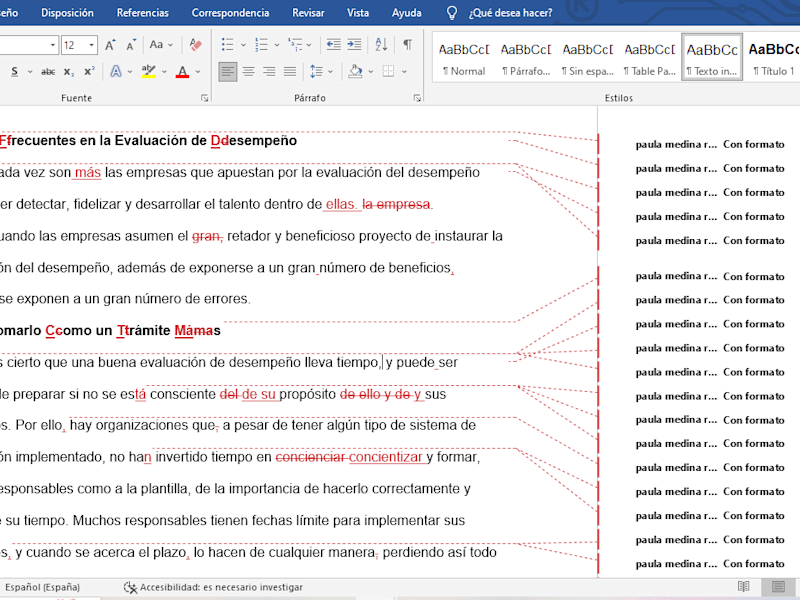
Task: Apply the Table Pa... style
Action: coord(649,59)
